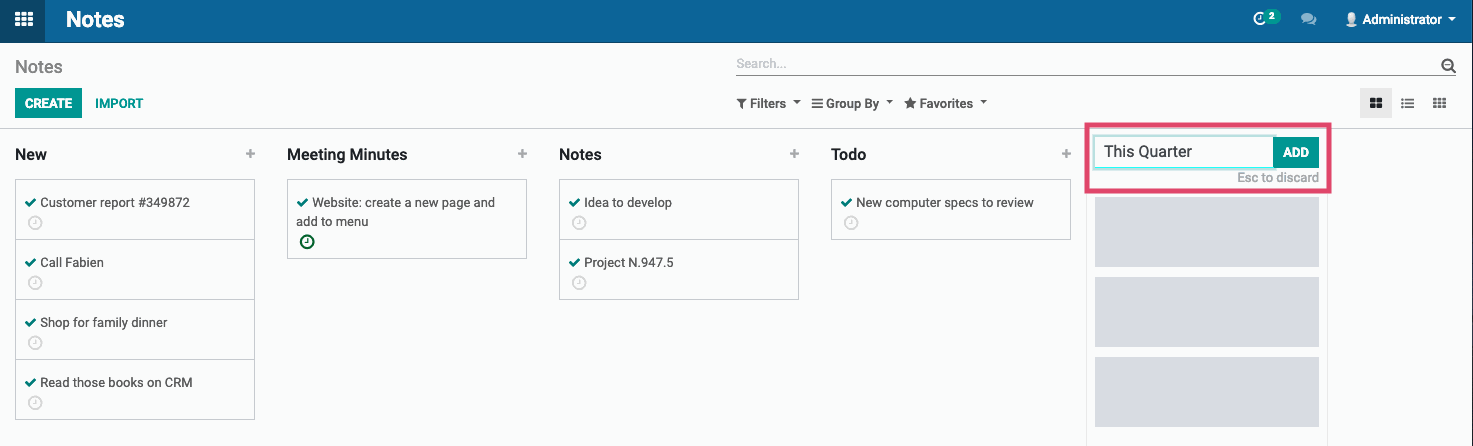Toggle the checkmark on Call Fabien note
1473x446 pixels.
[31, 262]
